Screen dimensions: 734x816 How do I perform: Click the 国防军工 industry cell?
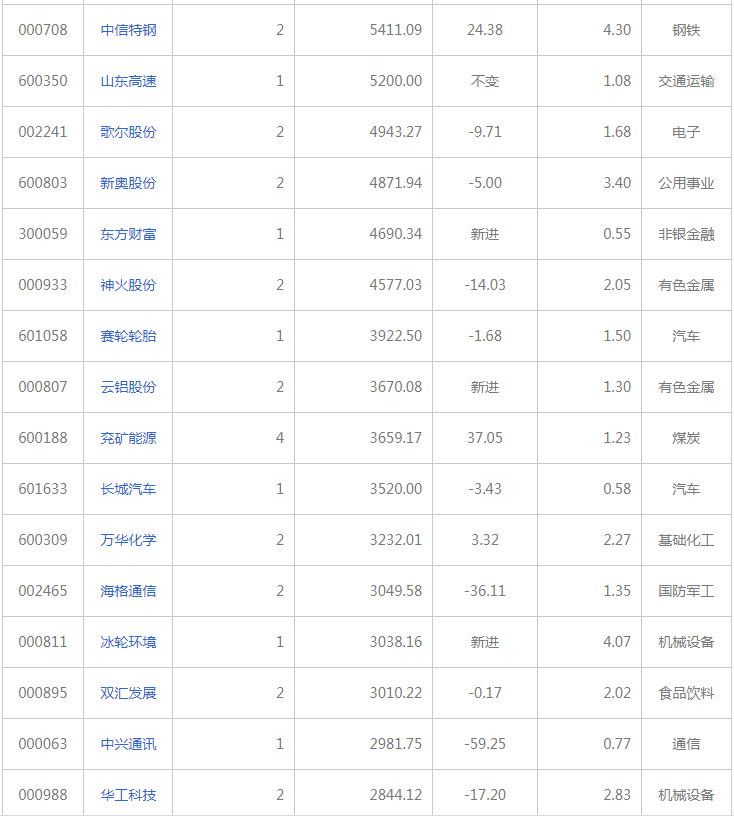click(x=686, y=591)
